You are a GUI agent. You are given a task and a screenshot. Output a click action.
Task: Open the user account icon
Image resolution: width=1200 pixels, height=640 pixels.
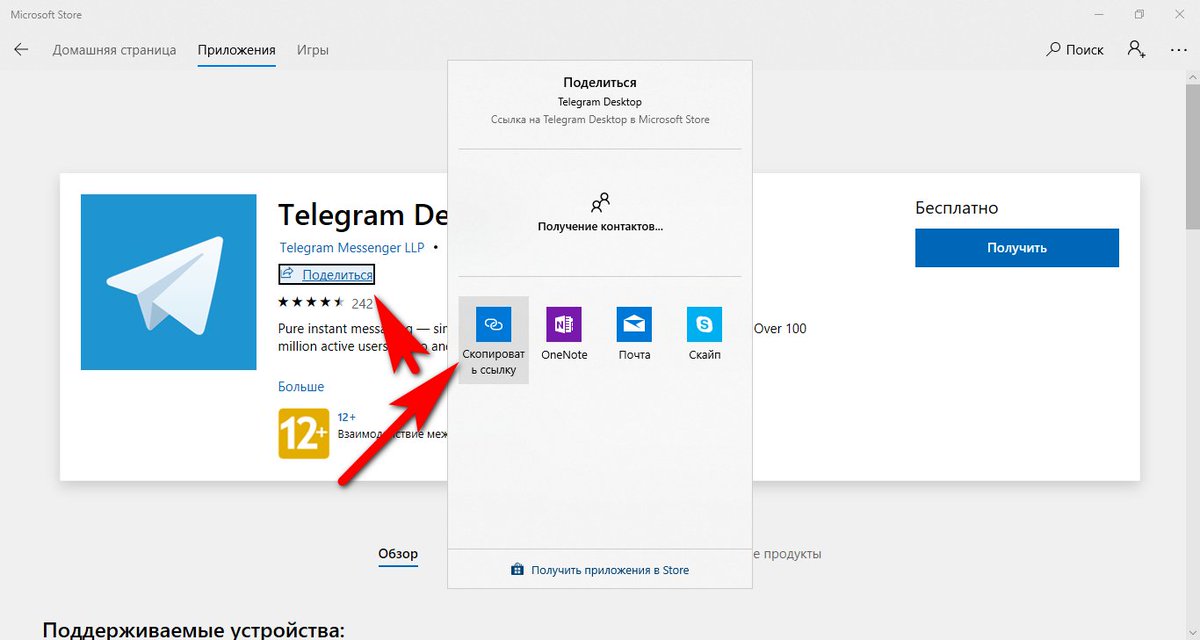click(1137, 49)
